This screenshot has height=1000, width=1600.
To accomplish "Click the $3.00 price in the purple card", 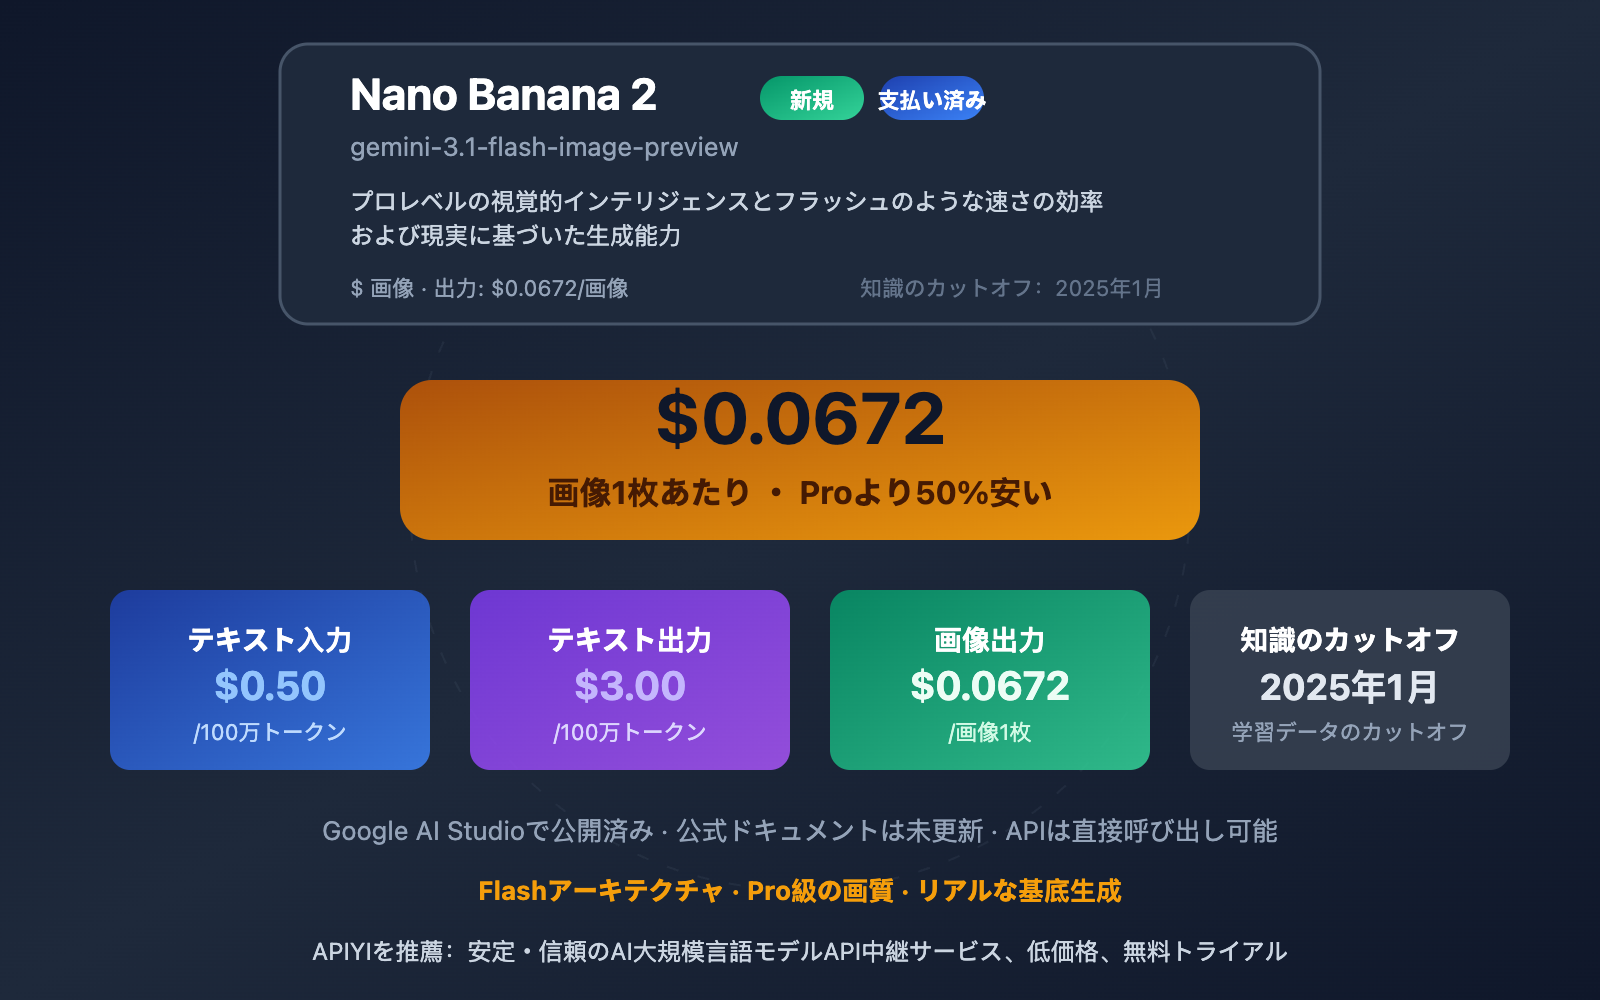I will (630, 686).
